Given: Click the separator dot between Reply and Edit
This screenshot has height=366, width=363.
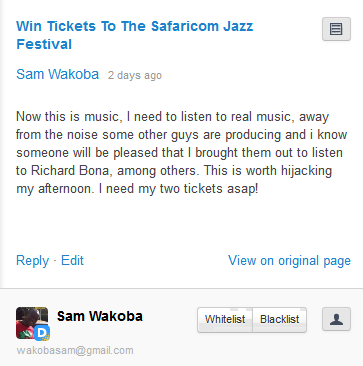Looking at the screenshot, I should pos(55,261).
